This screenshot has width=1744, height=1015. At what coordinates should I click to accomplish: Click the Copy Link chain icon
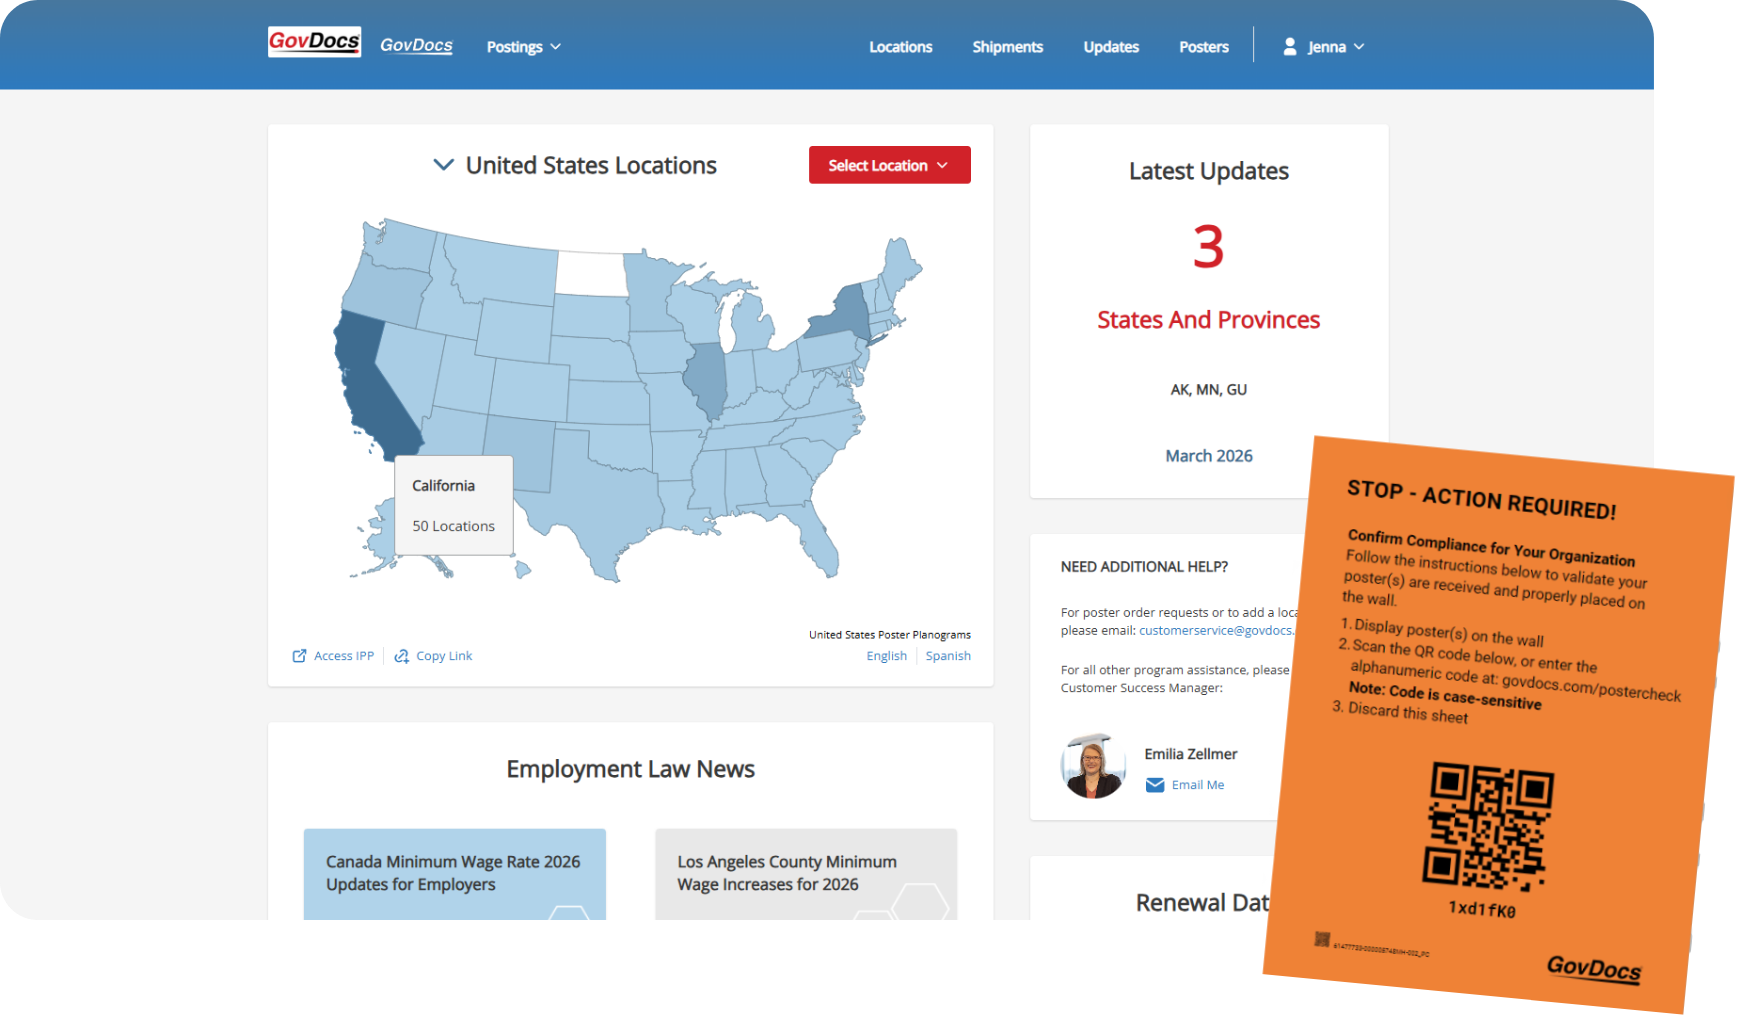tap(402, 656)
